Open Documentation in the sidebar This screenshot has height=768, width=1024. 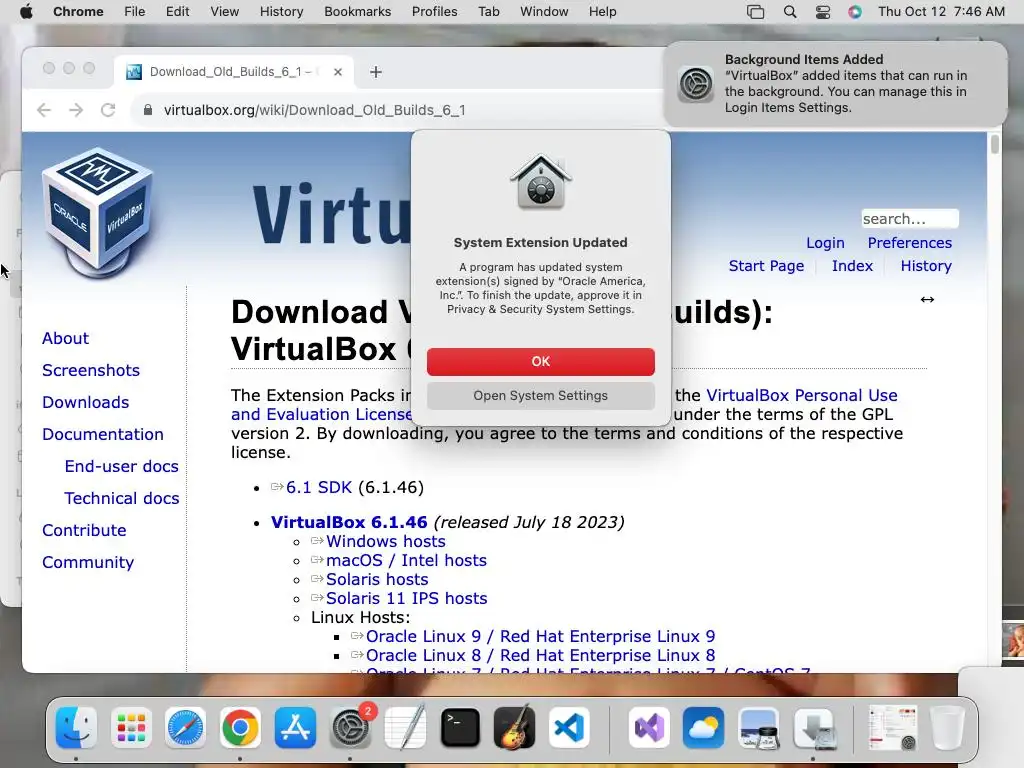(103, 434)
